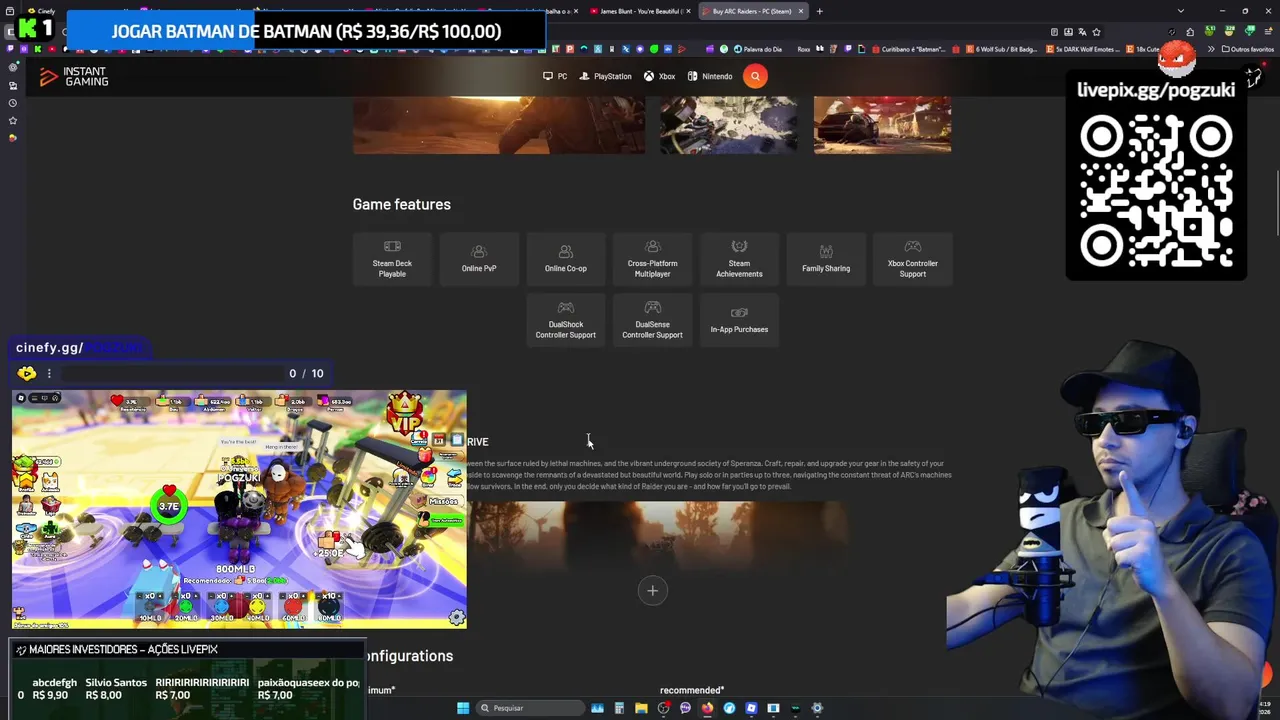Open the Curitibano é Batman bookmark

(908, 49)
